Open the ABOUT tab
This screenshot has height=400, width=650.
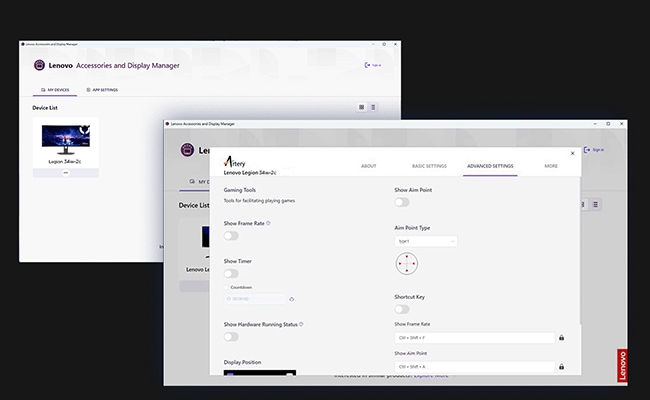point(369,166)
